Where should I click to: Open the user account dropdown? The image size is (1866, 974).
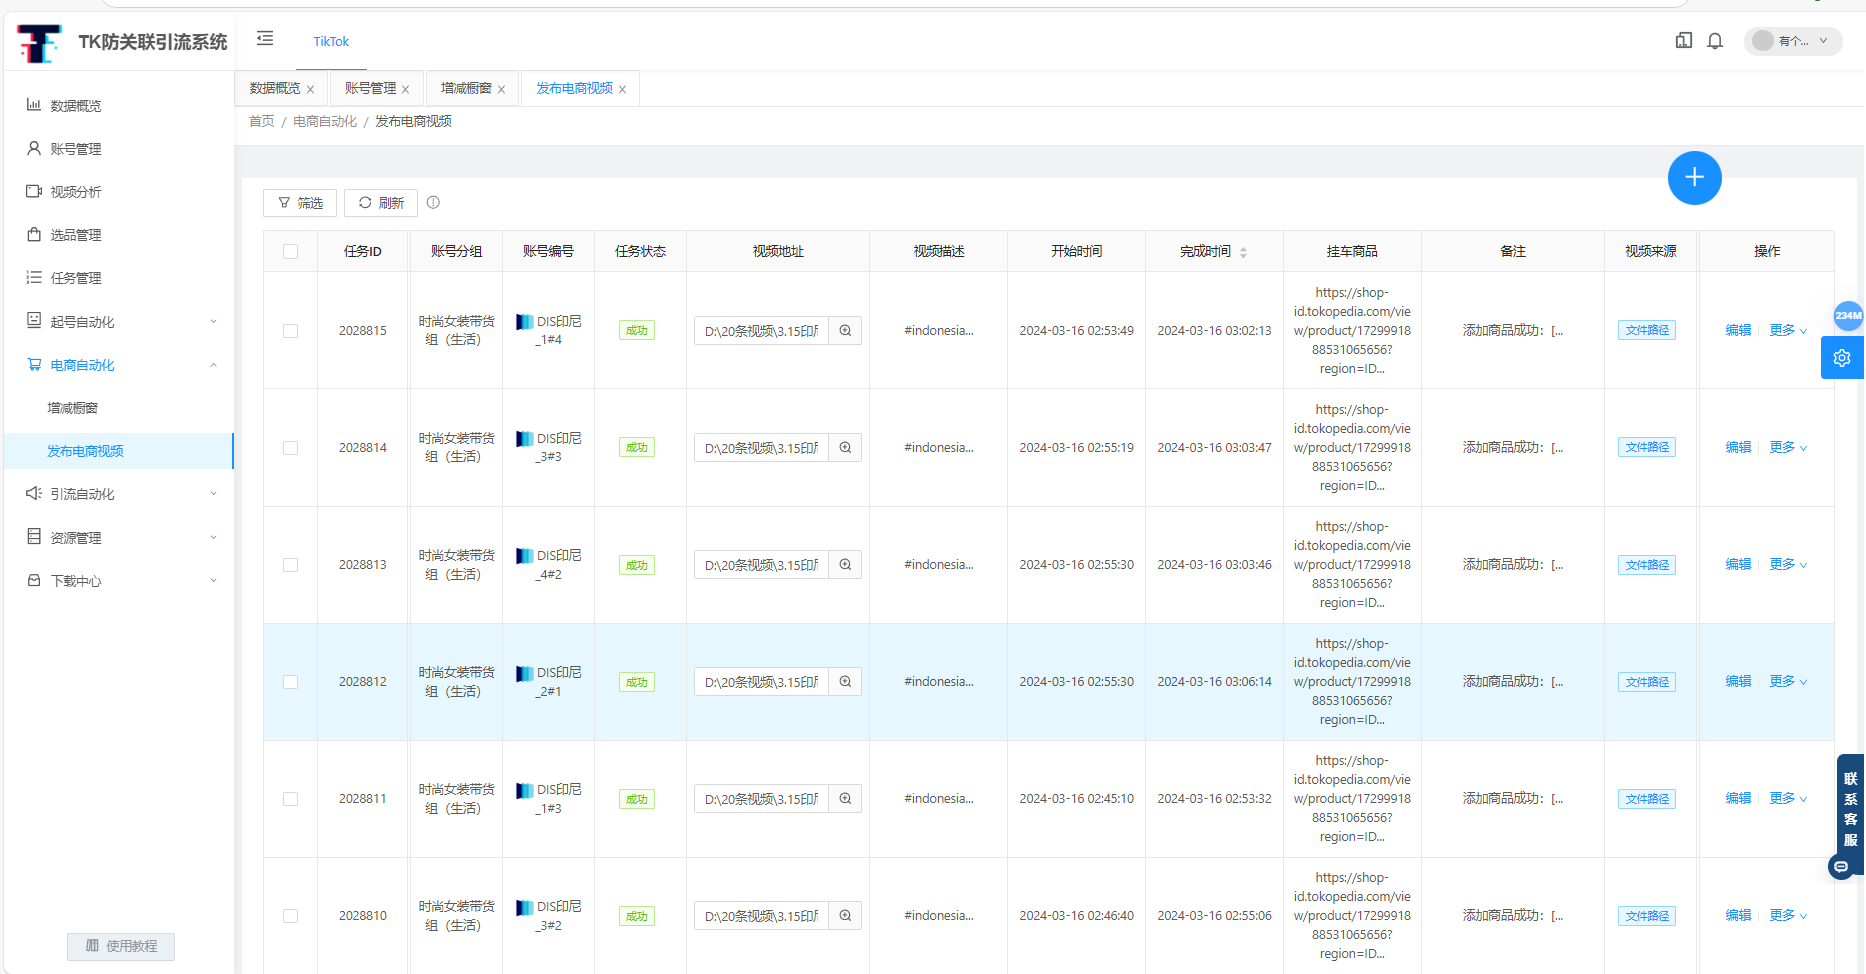[x=1793, y=41]
